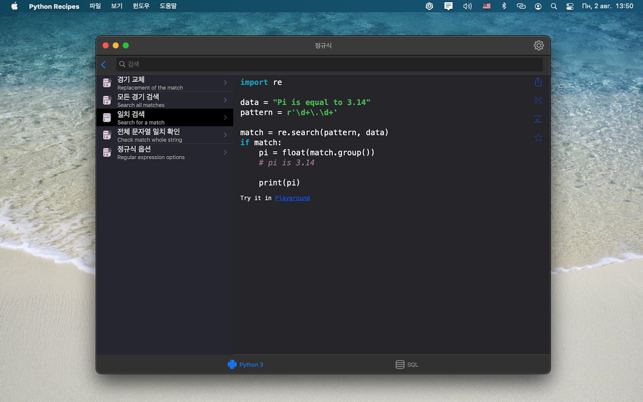Click the 검색 search field
The image size is (643, 402).
tap(328, 64)
